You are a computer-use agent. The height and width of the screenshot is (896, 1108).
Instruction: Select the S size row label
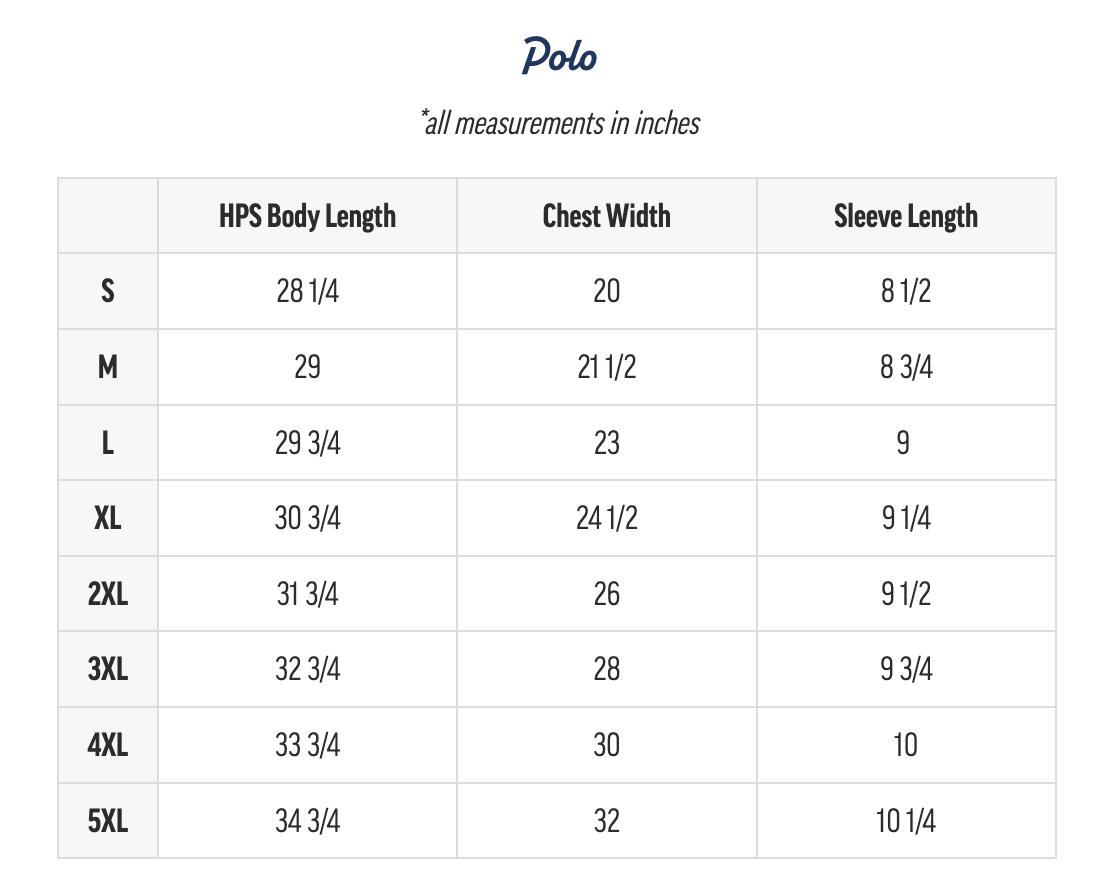108,291
